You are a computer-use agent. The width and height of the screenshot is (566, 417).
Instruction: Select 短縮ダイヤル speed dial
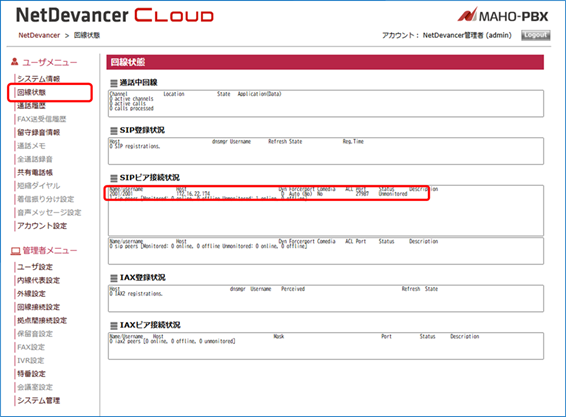click(x=39, y=186)
